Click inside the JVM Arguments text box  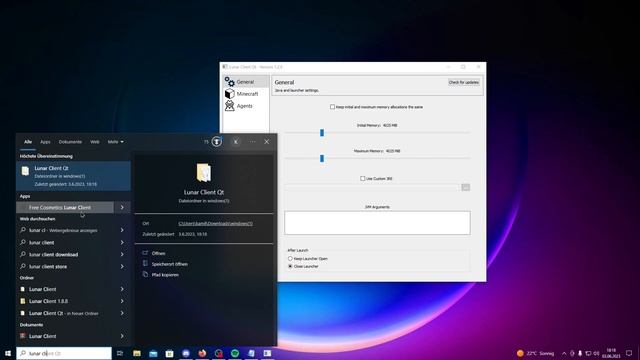(377, 223)
